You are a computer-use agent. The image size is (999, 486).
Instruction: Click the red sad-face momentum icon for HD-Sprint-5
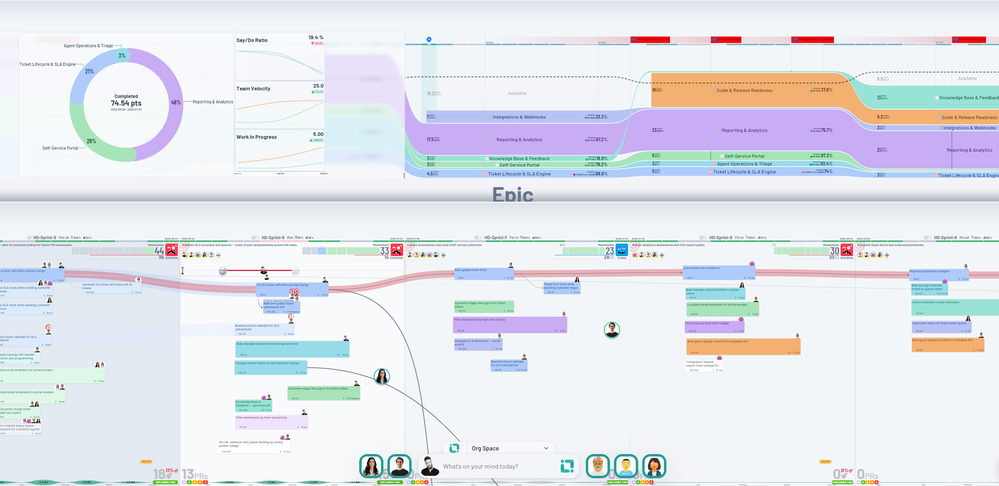(171, 250)
